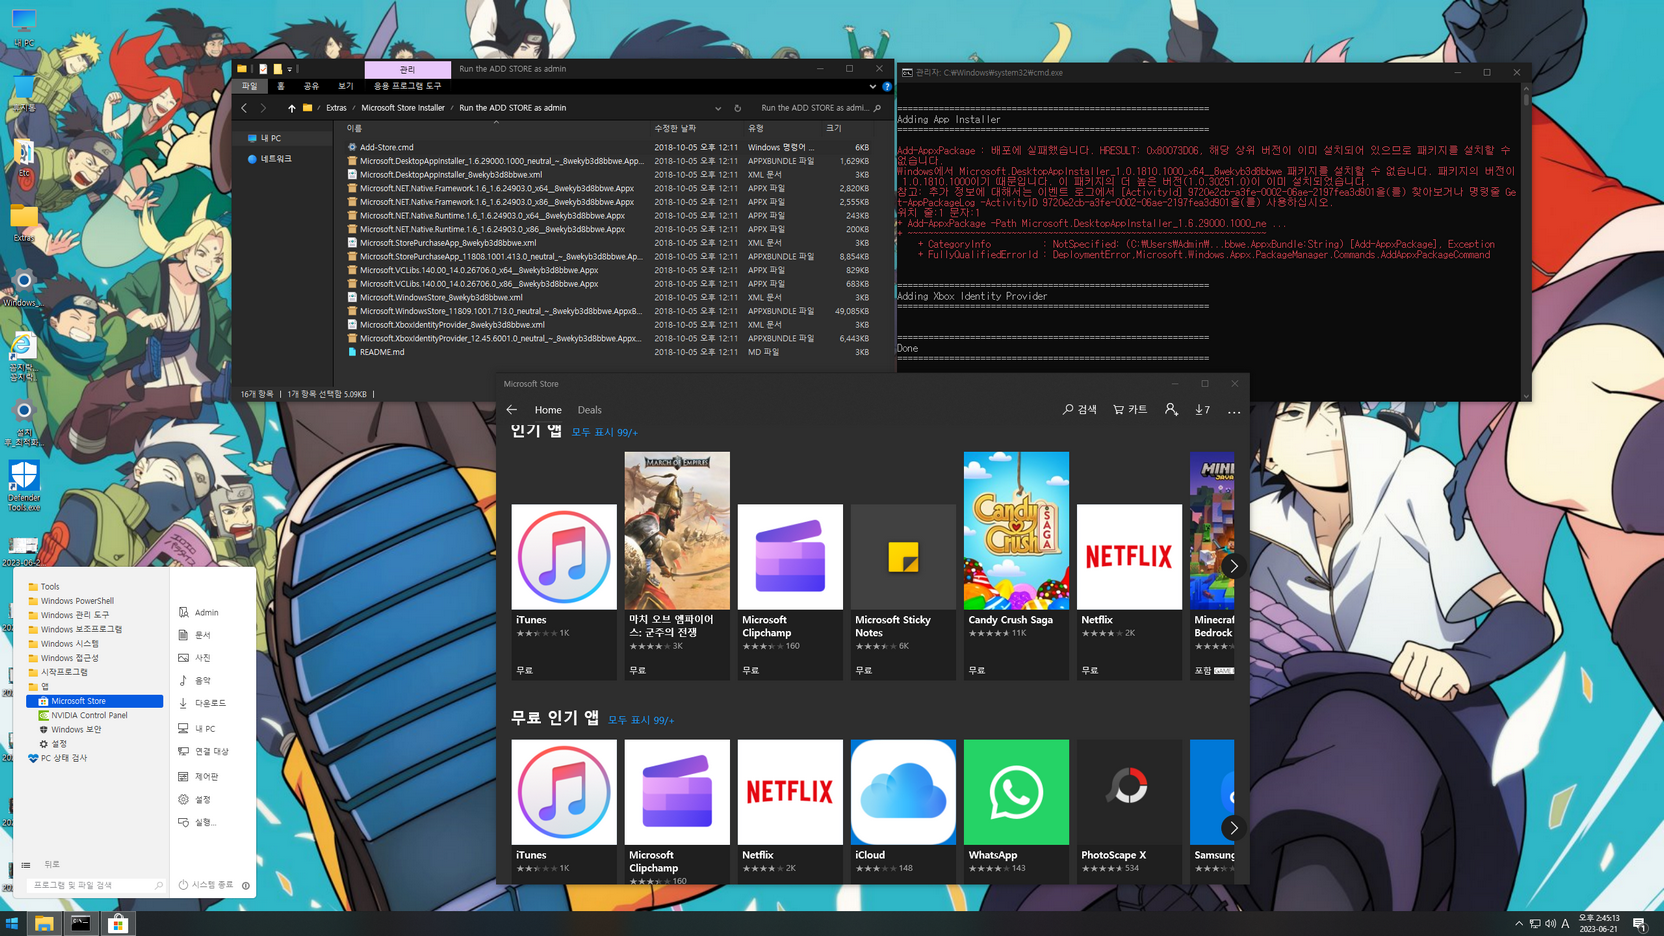This screenshot has height=936, width=1664.
Task: Click the Explorer help question mark icon
Action: coord(887,86)
